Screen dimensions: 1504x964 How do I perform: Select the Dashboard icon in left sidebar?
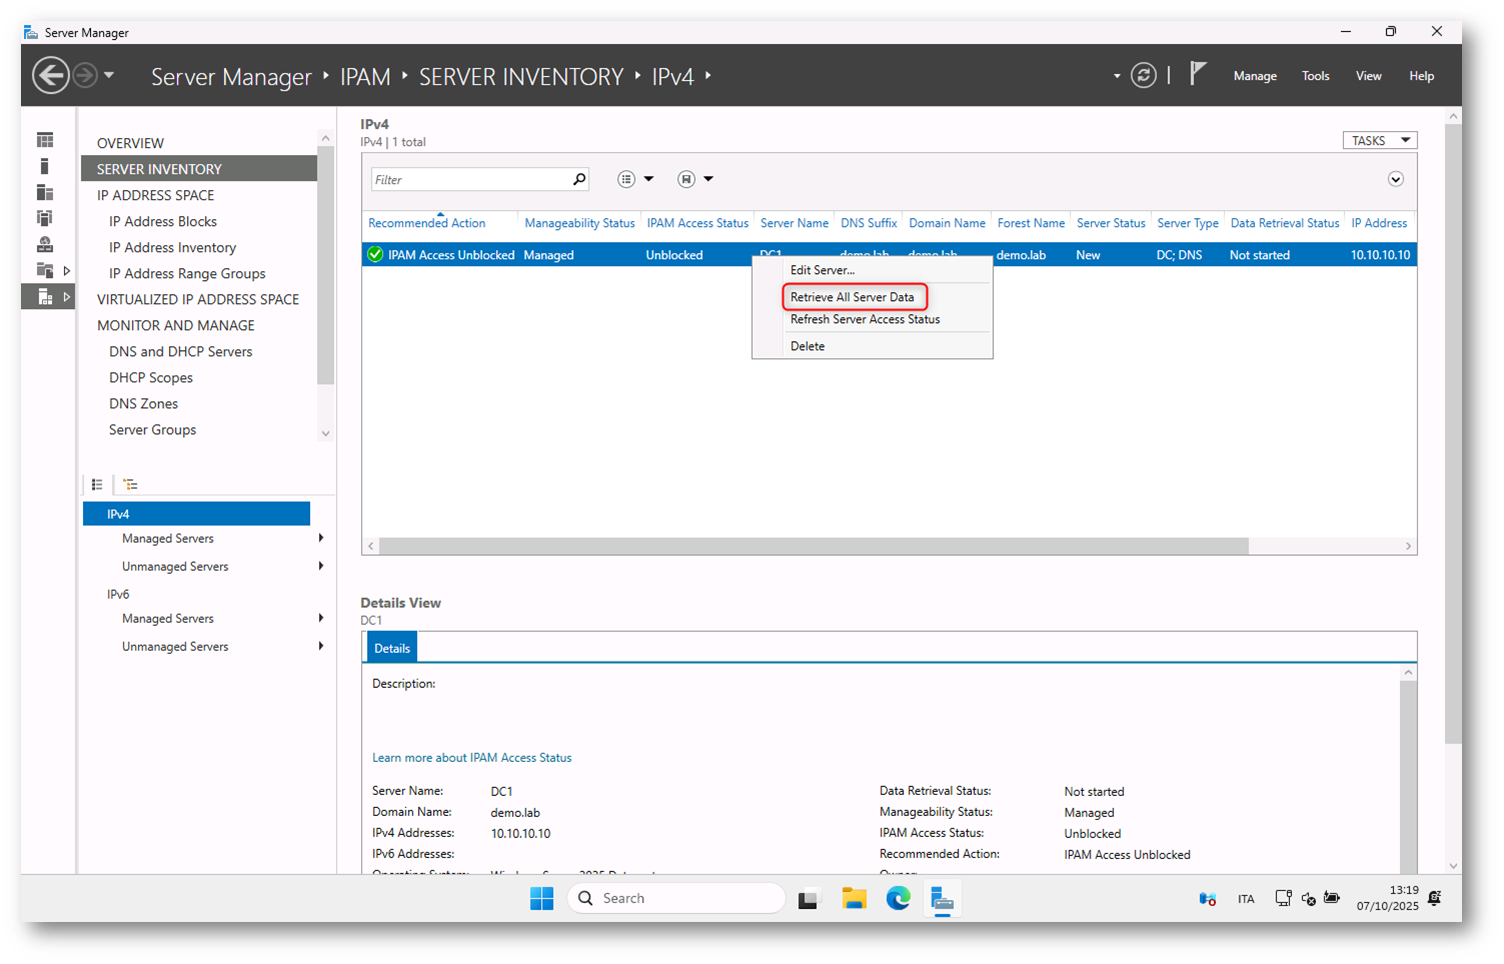point(45,140)
